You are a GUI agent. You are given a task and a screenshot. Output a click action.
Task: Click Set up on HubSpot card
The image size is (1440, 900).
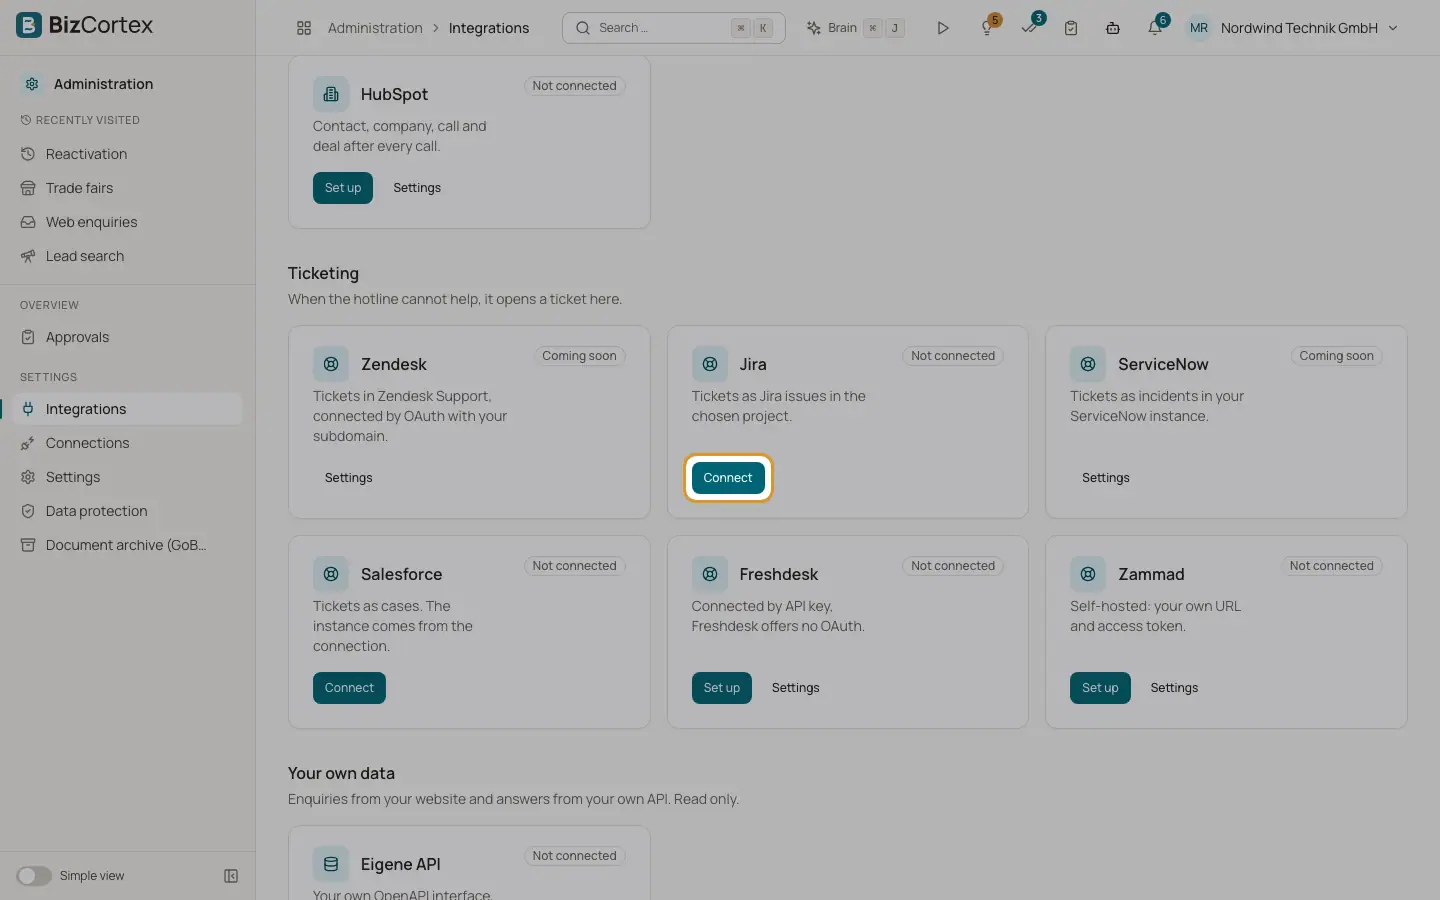click(343, 188)
